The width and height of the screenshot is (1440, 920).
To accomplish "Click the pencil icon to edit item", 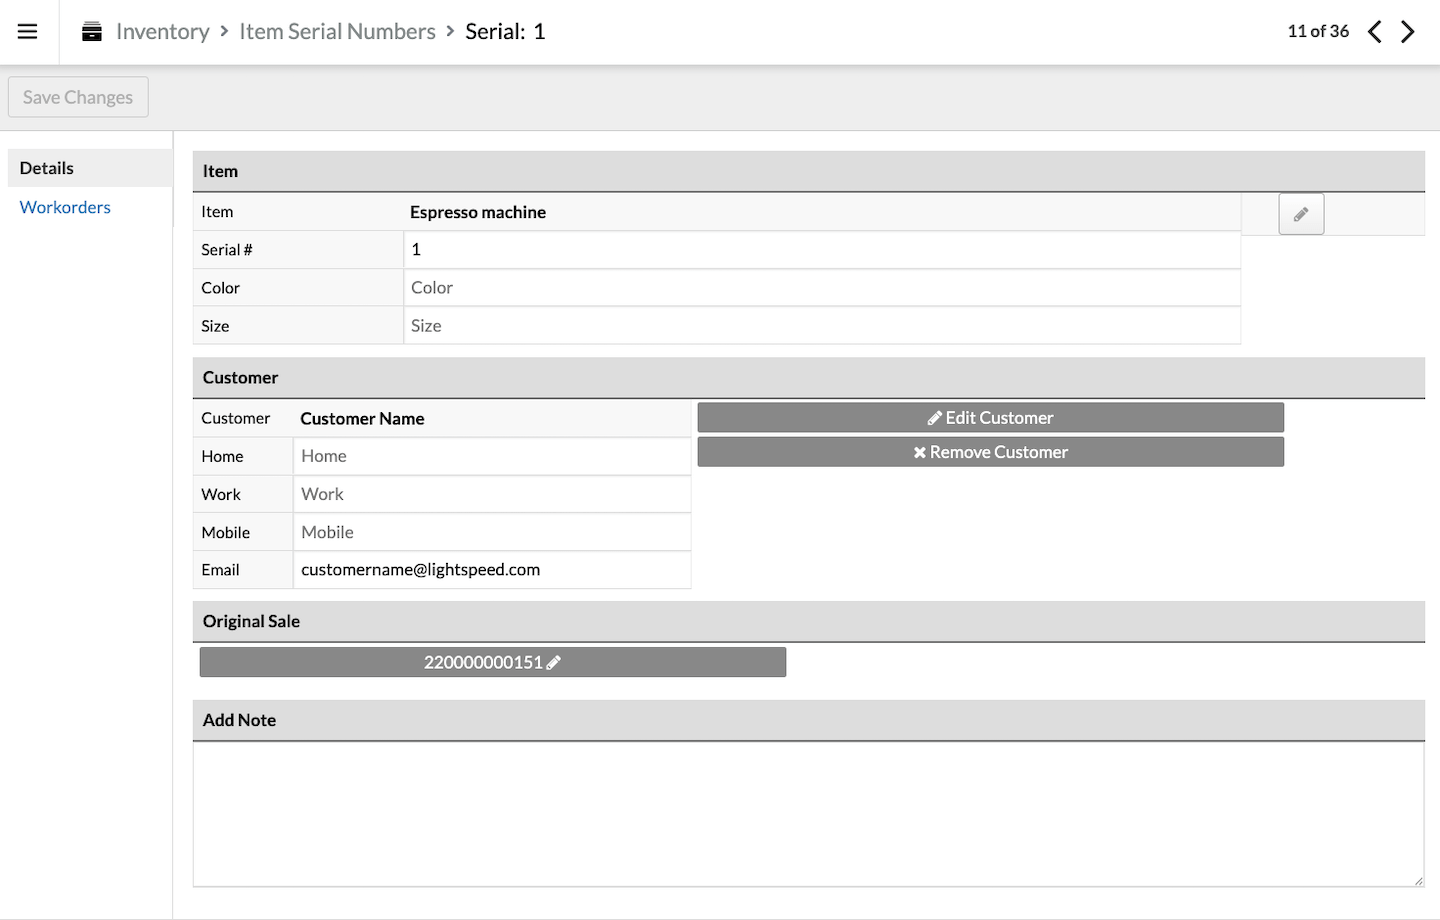I will (1301, 214).
